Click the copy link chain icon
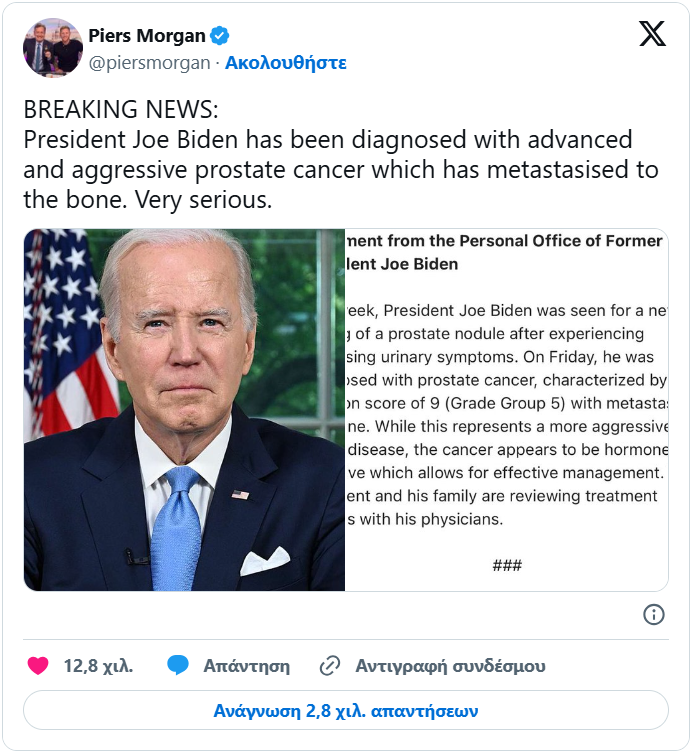The width and height of the screenshot is (694, 753). (330, 666)
